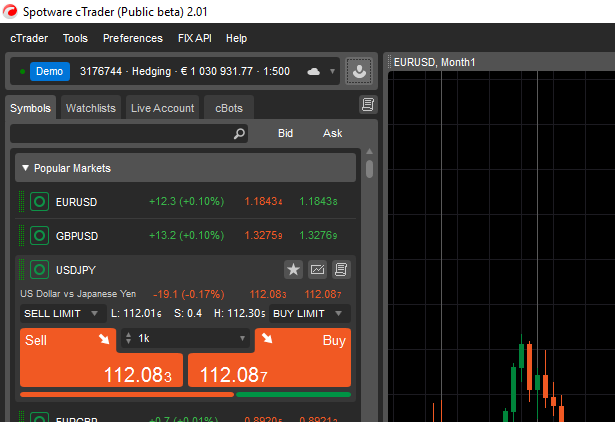Add USDJPY to favorites with star icon
The width and height of the screenshot is (615, 422).
[x=293, y=269]
